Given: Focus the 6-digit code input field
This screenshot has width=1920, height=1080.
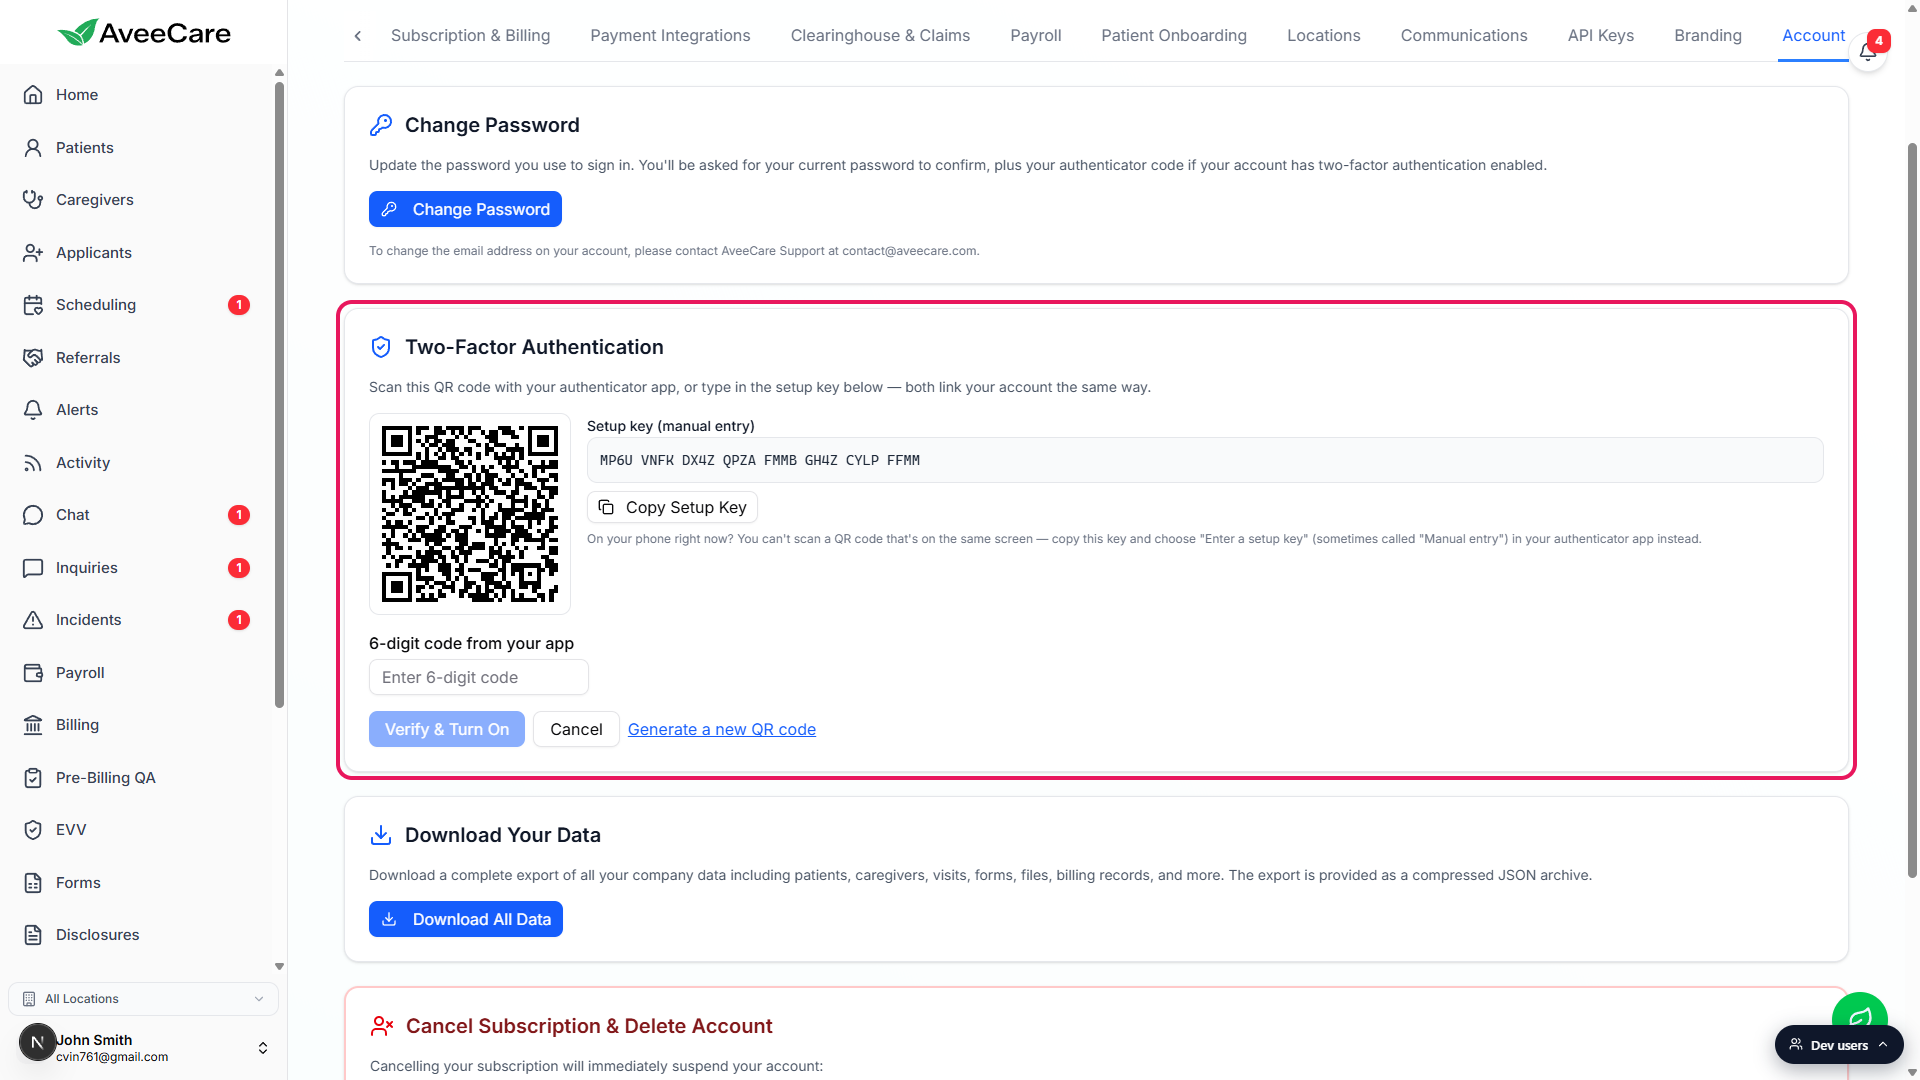Looking at the screenshot, I should (x=479, y=677).
